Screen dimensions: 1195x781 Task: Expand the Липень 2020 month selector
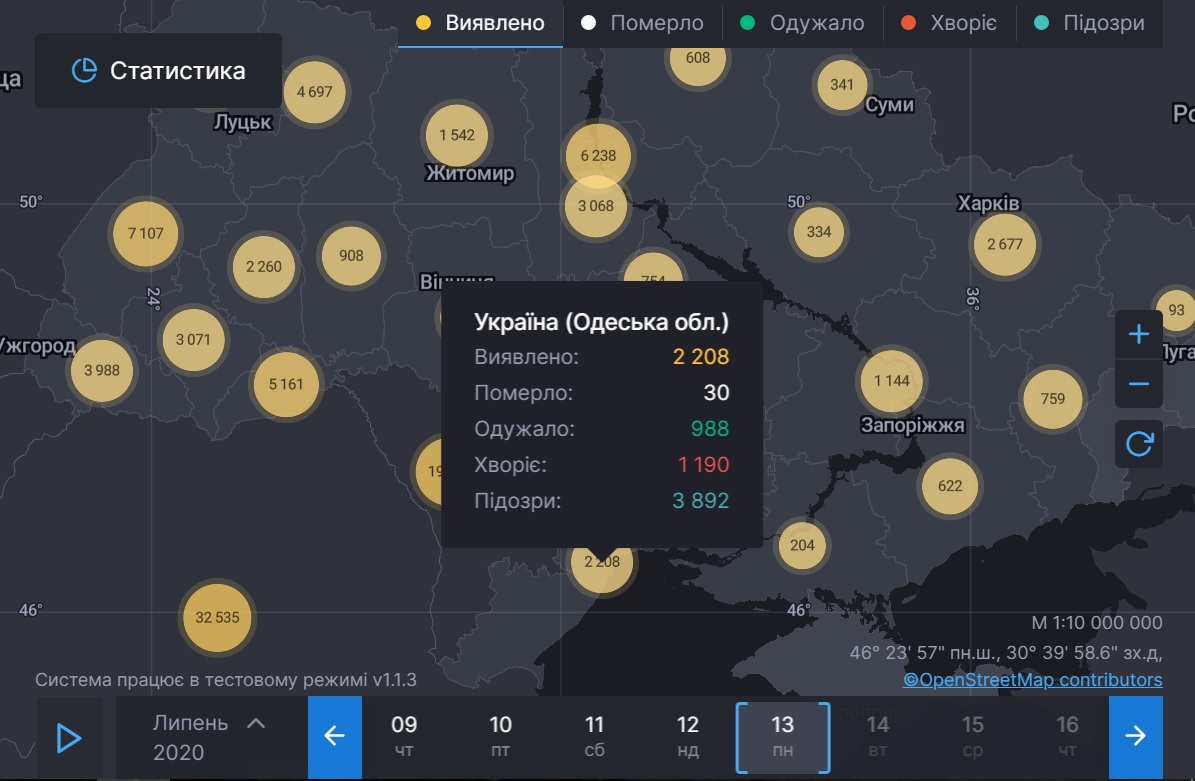[210, 737]
